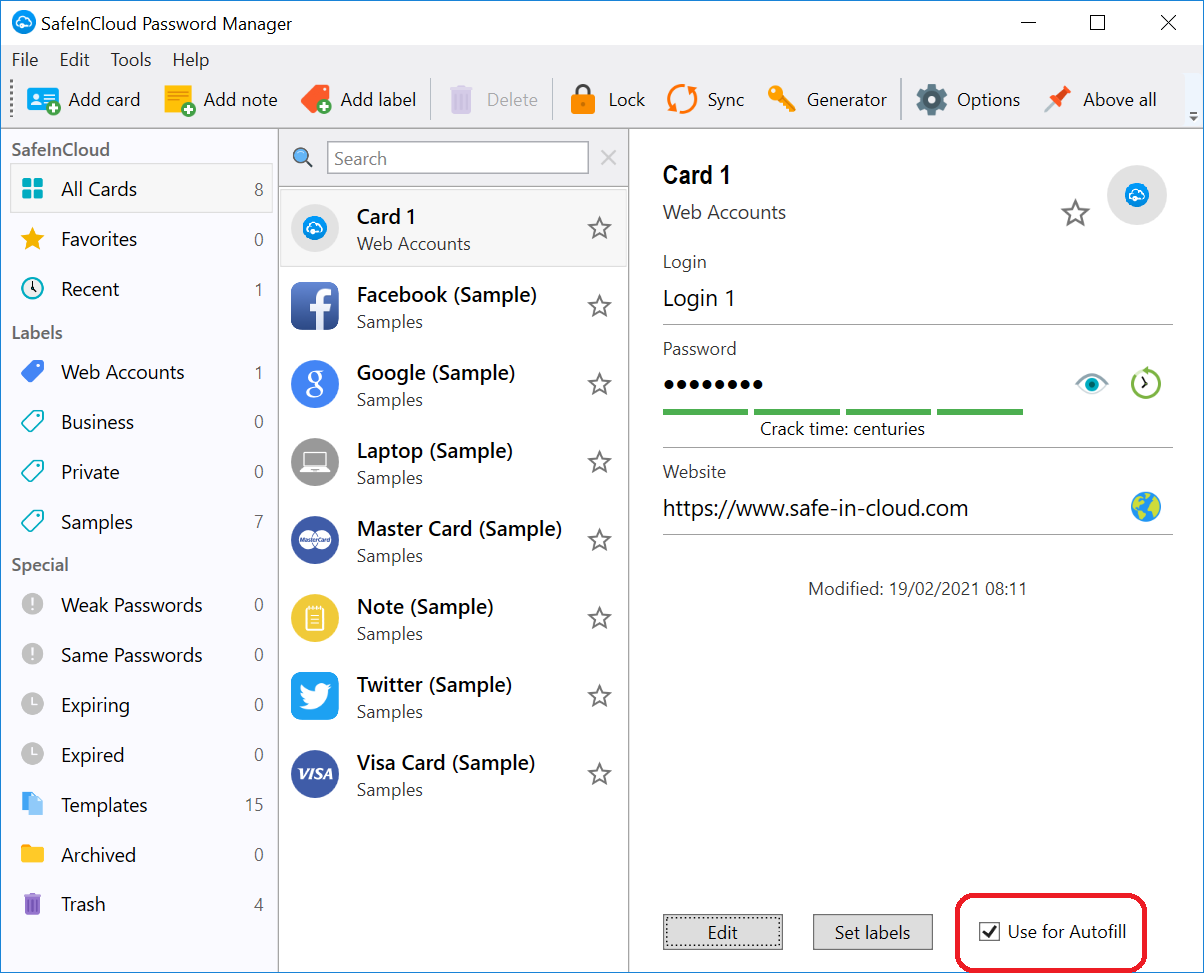
Task: Open toolbar overflow arrow at right
Action: tap(1193, 116)
